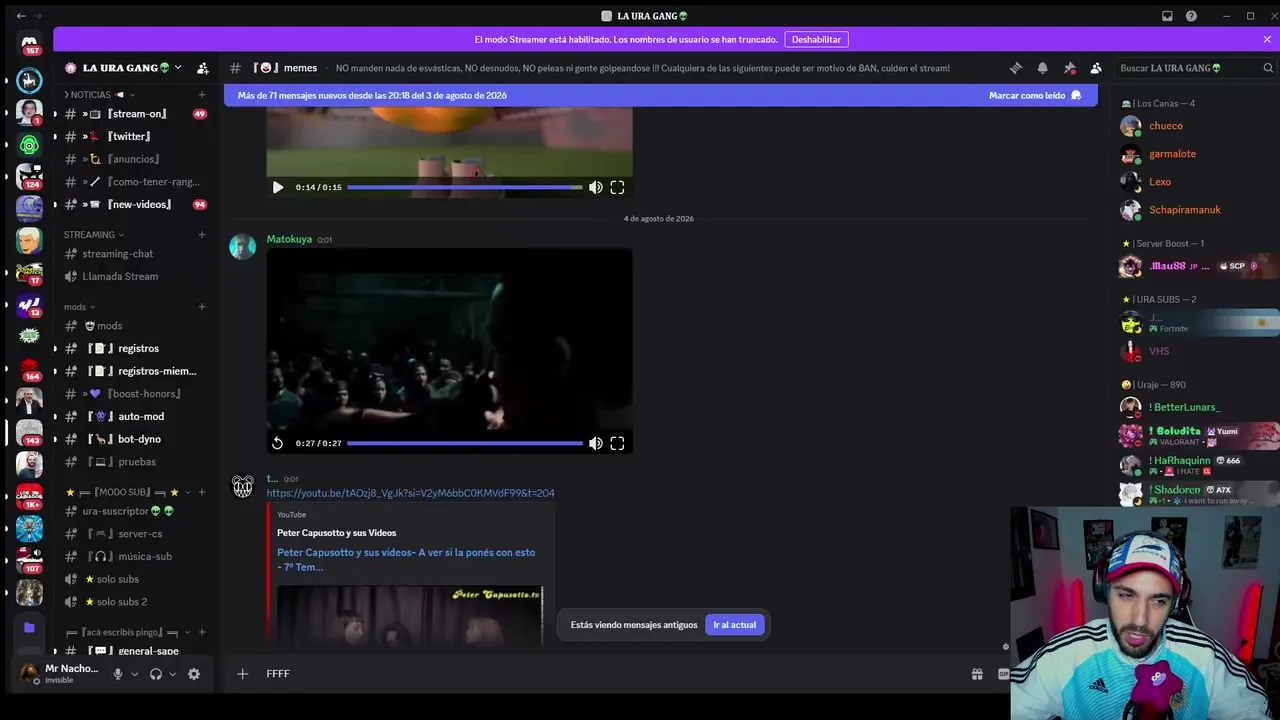Open microphone input options arrow
The width and height of the screenshot is (1280, 720).
click(x=135, y=674)
